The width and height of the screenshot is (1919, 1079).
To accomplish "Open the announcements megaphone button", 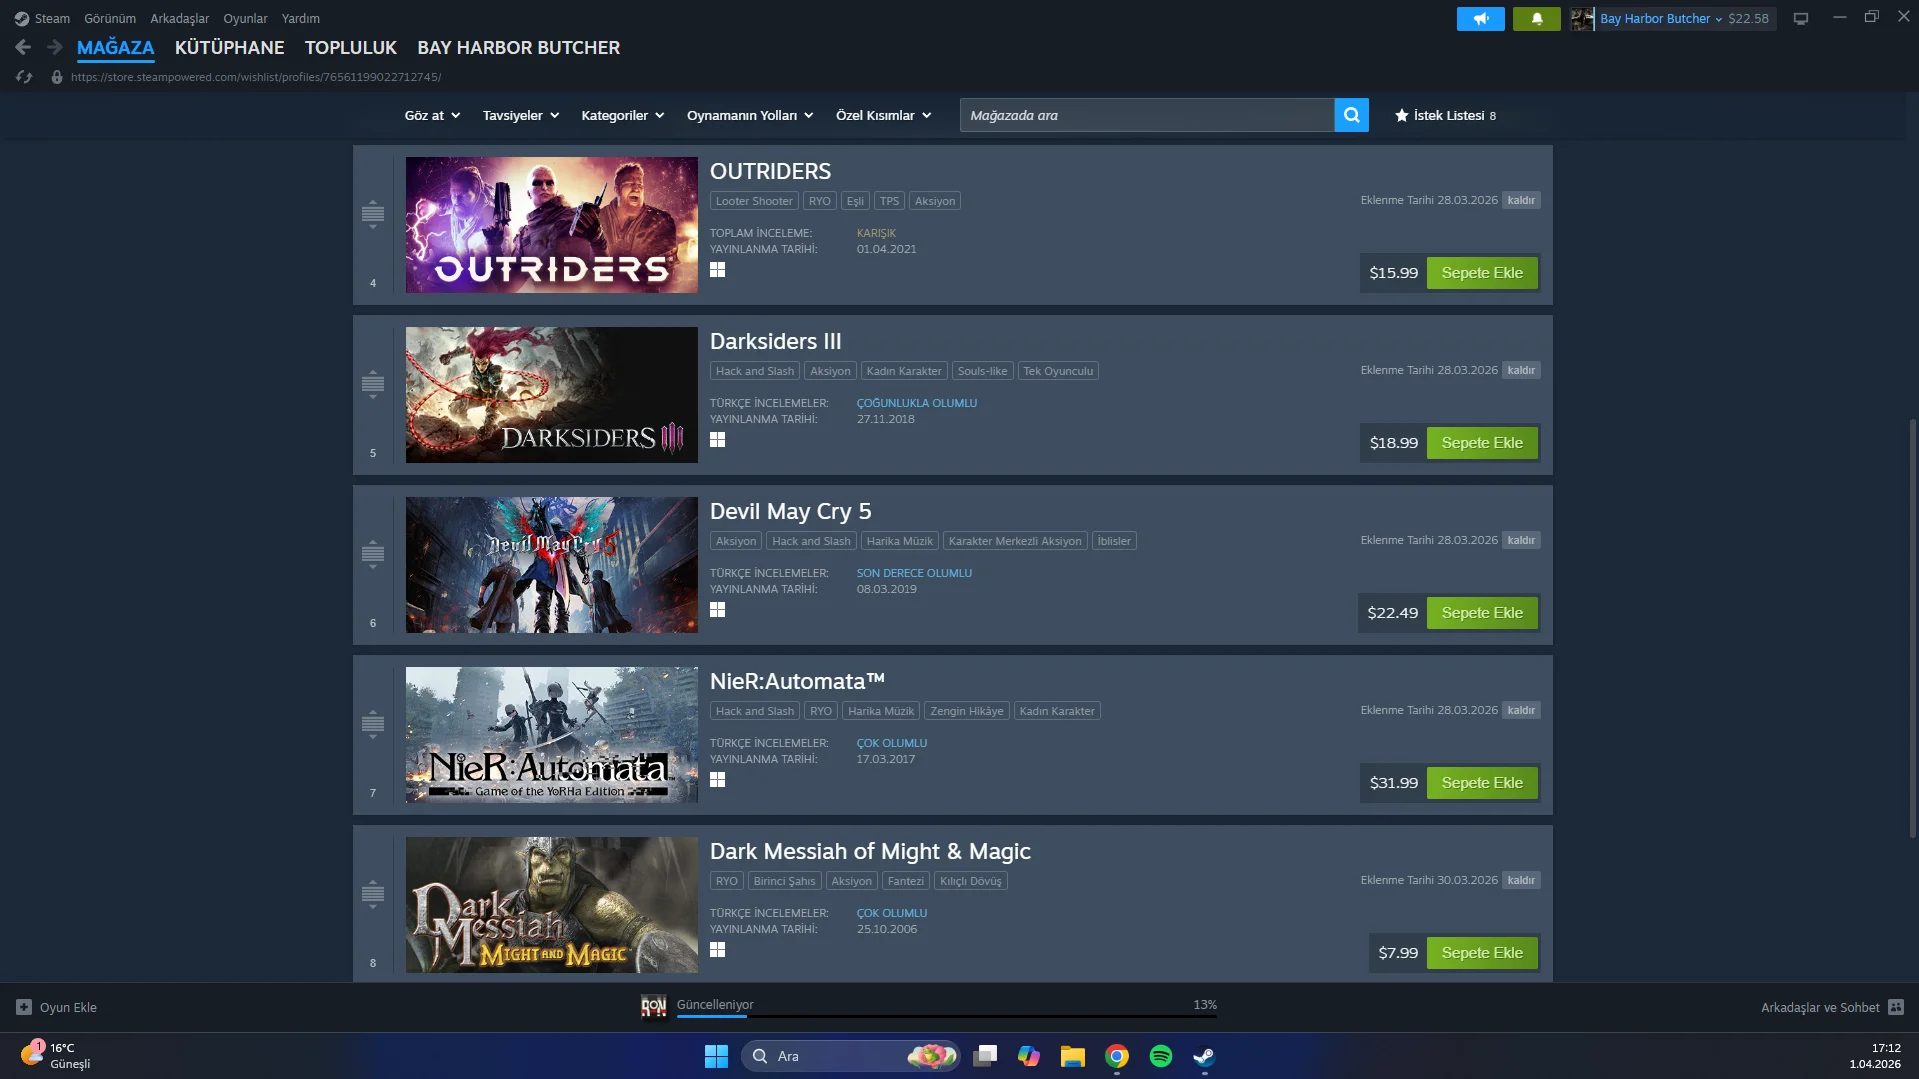I will (1481, 18).
